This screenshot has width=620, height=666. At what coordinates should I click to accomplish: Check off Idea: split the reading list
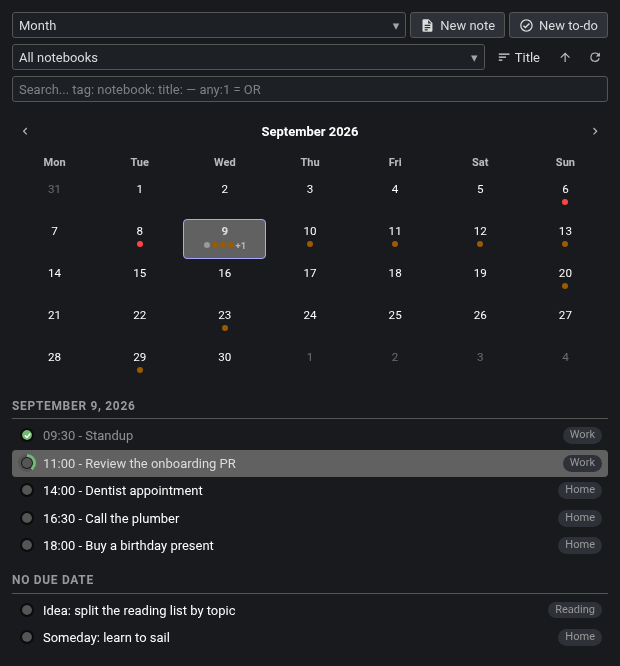tap(27, 610)
